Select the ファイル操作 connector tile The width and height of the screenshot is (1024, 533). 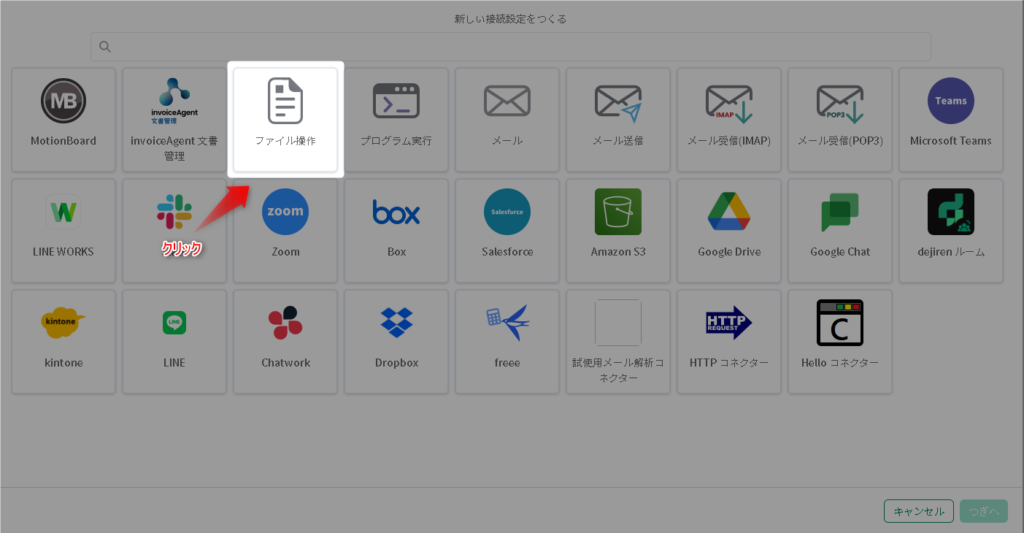tap(285, 120)
